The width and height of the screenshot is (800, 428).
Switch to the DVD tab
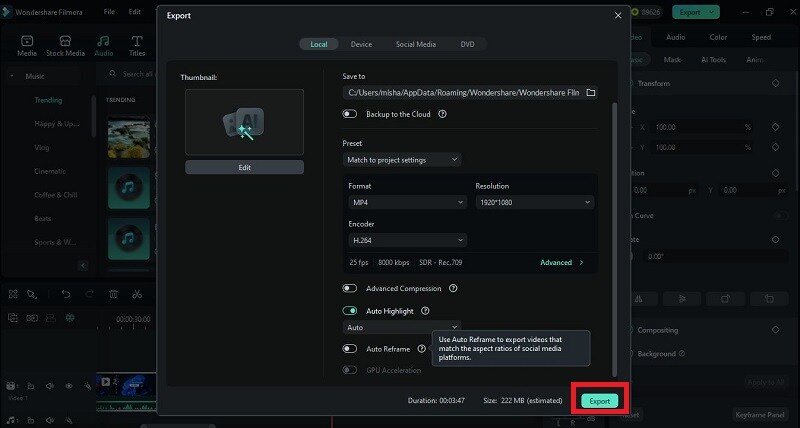click(467, 44)
